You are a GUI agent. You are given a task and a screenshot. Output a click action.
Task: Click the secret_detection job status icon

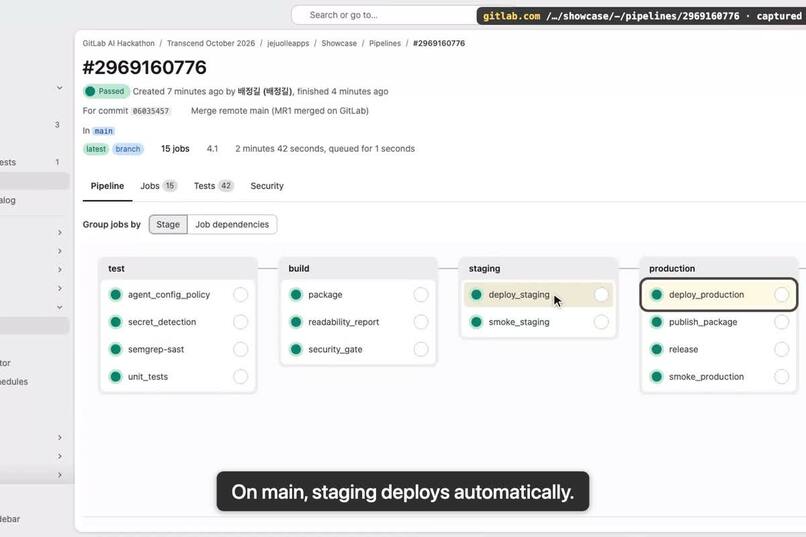pyautogui.click(x=116, y=322)
